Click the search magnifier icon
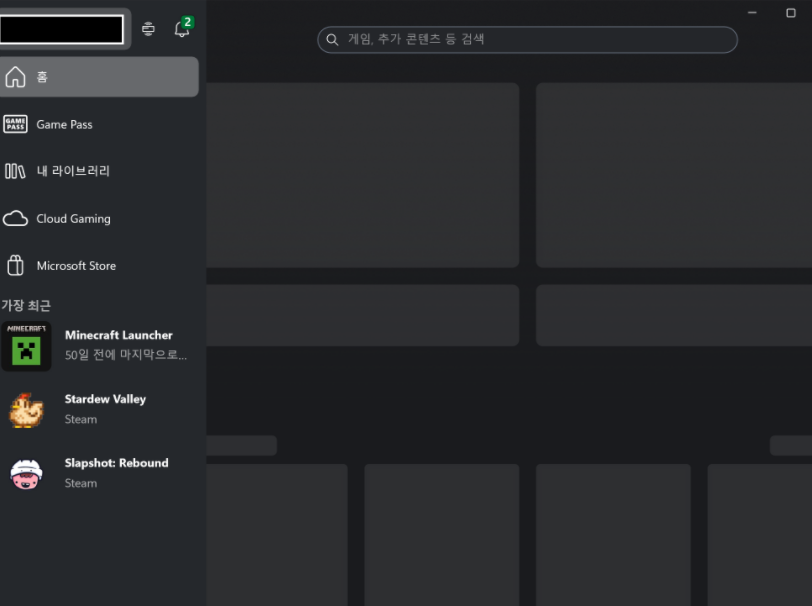Image resolution: width=812 pixels, height=606 pixels. (x=332, y=39)
